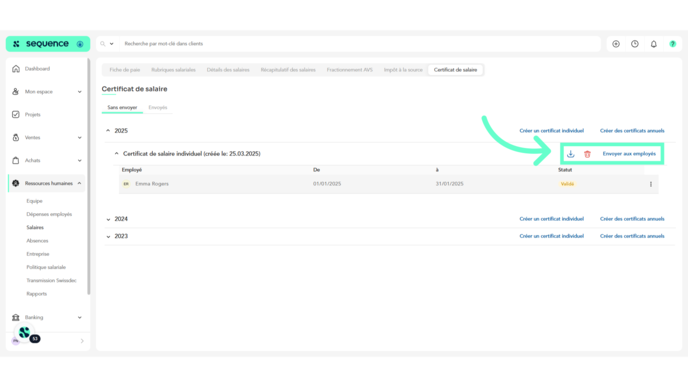Click the Ventes money bag icon
The width and height of the screenshot is (688, 387).
click(x=16, y=137)
